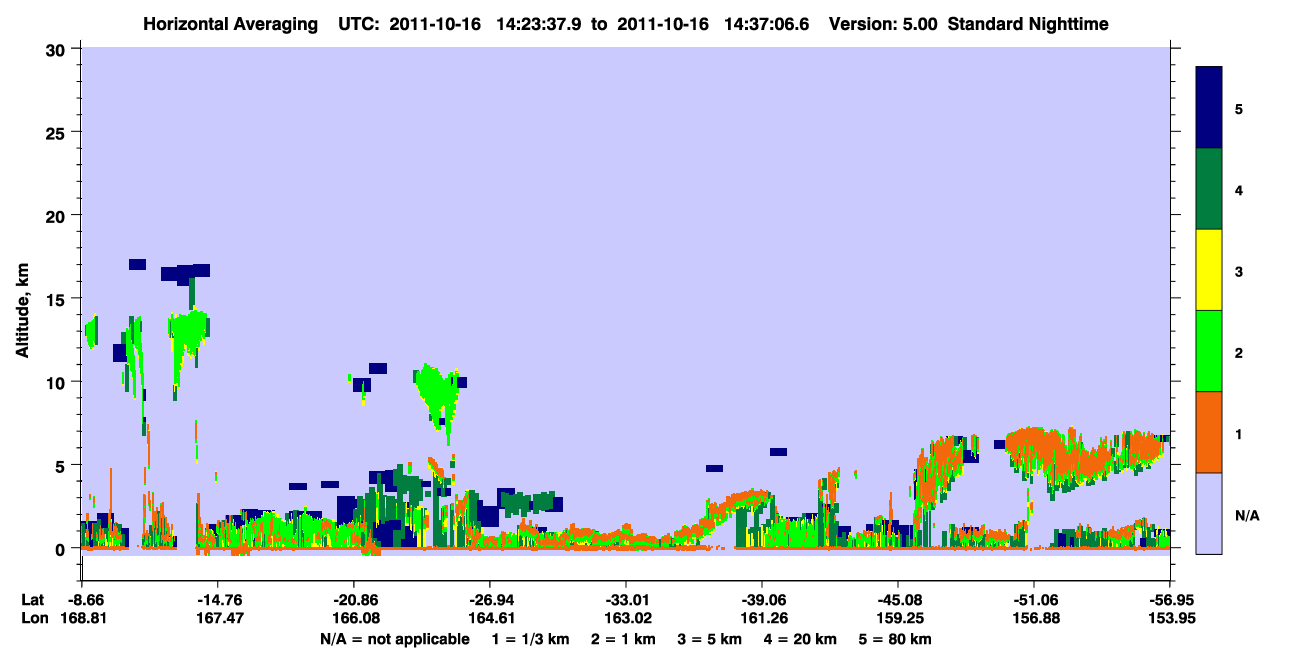Click longitude value '167.47'
The image size is (1300, 667).
point(218,618)
